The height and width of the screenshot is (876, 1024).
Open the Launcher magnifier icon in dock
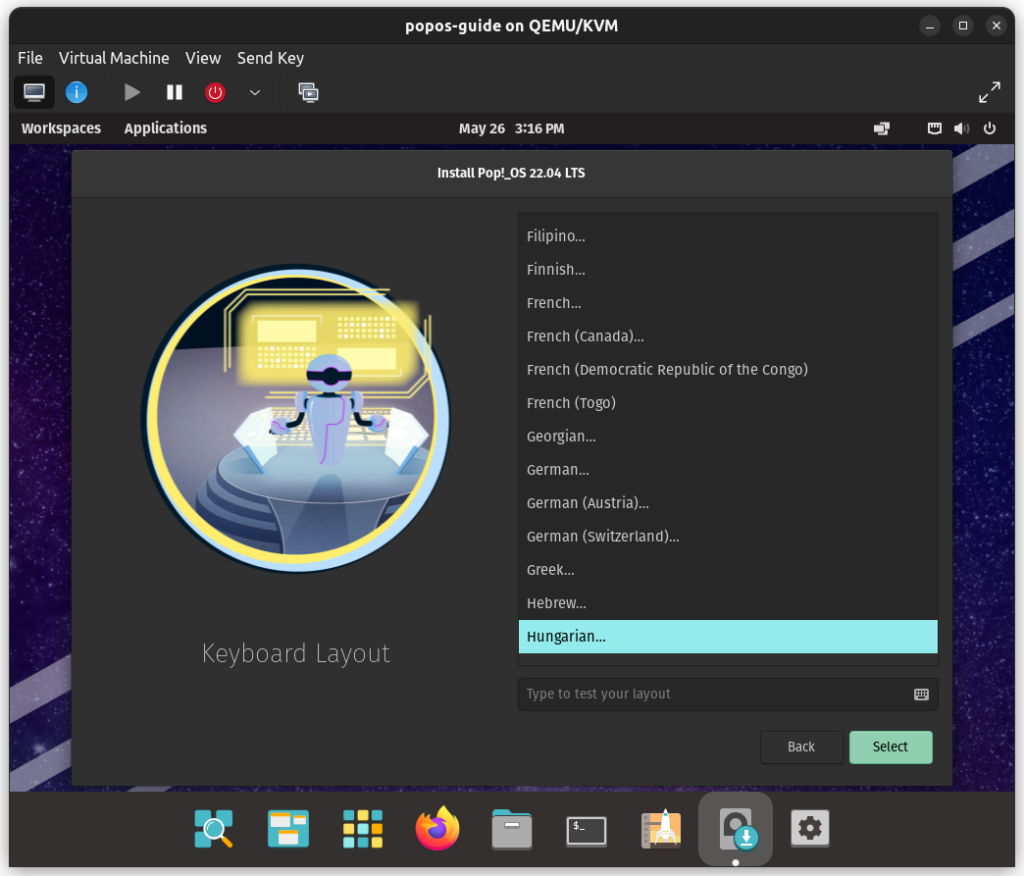click(214, 828)
